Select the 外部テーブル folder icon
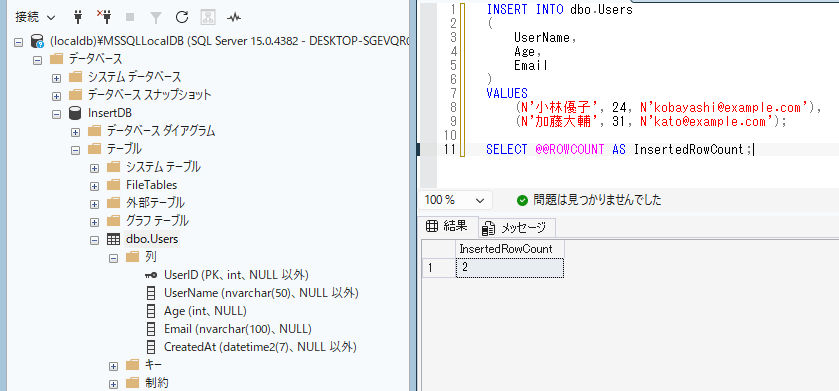 pos(113,203)
